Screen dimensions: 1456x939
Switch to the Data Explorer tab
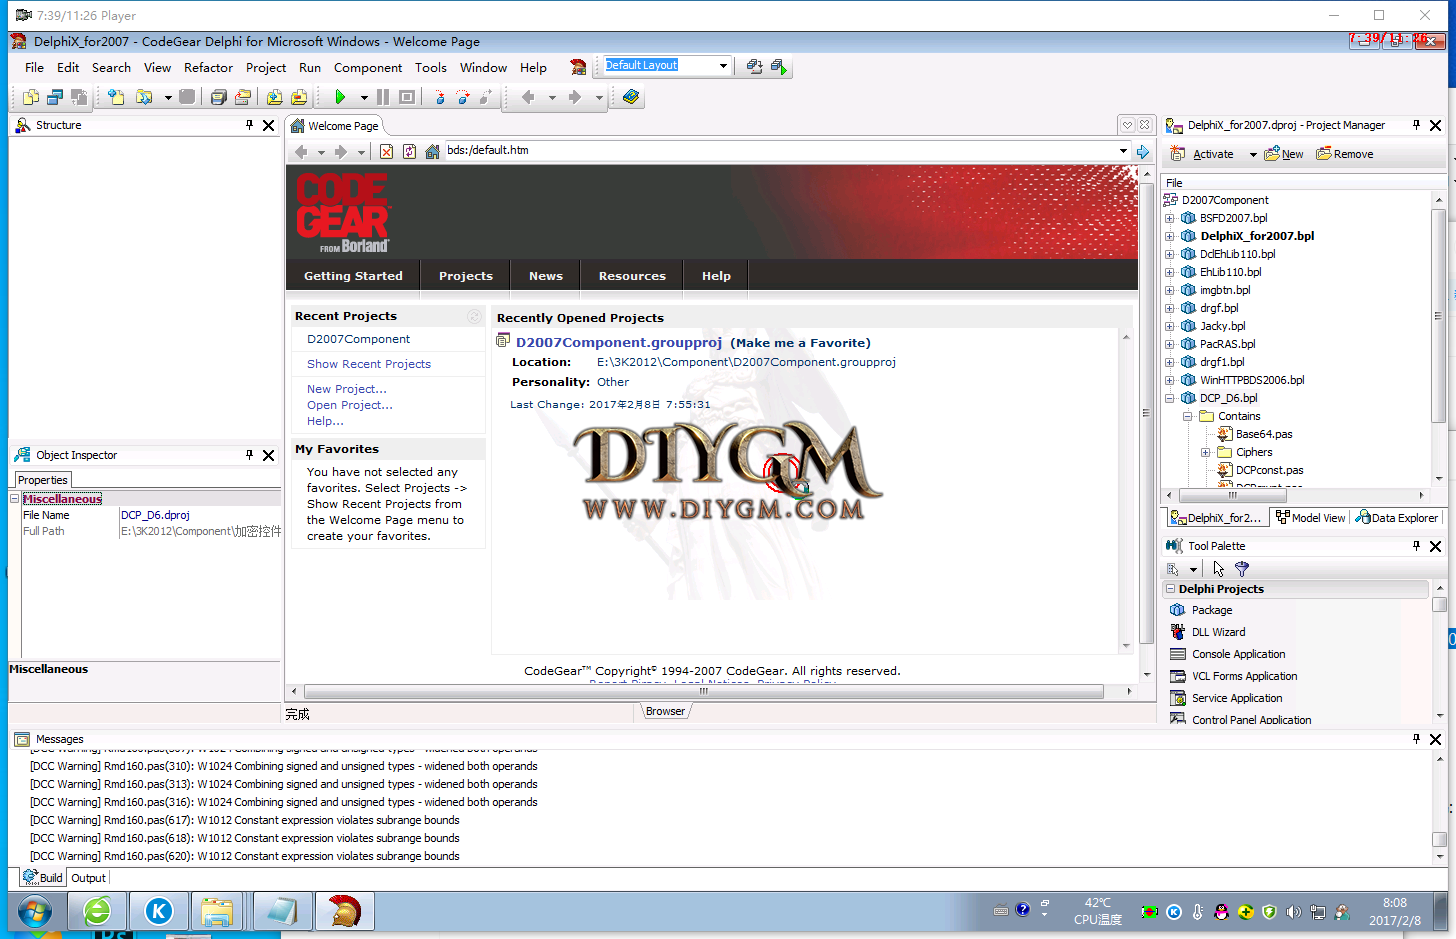click(1397, 517)
